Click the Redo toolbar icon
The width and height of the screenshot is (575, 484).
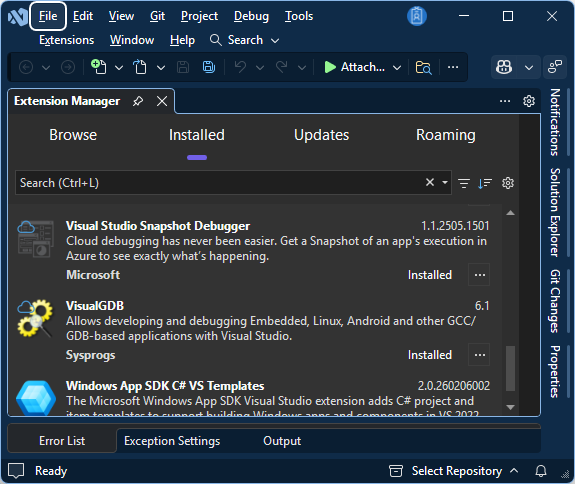[282, 67]
